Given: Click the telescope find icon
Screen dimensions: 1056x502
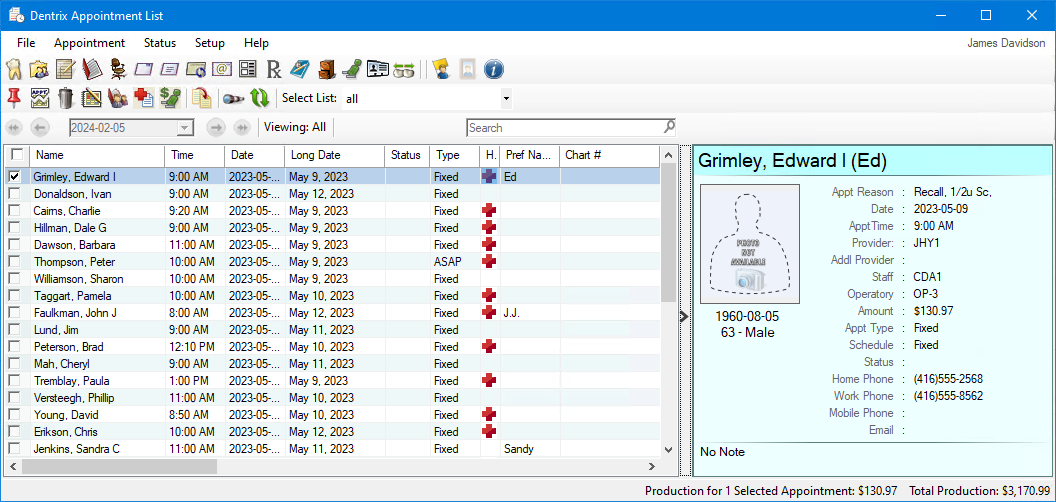Looking at the screenshot, I should click(x=233, y=98).
